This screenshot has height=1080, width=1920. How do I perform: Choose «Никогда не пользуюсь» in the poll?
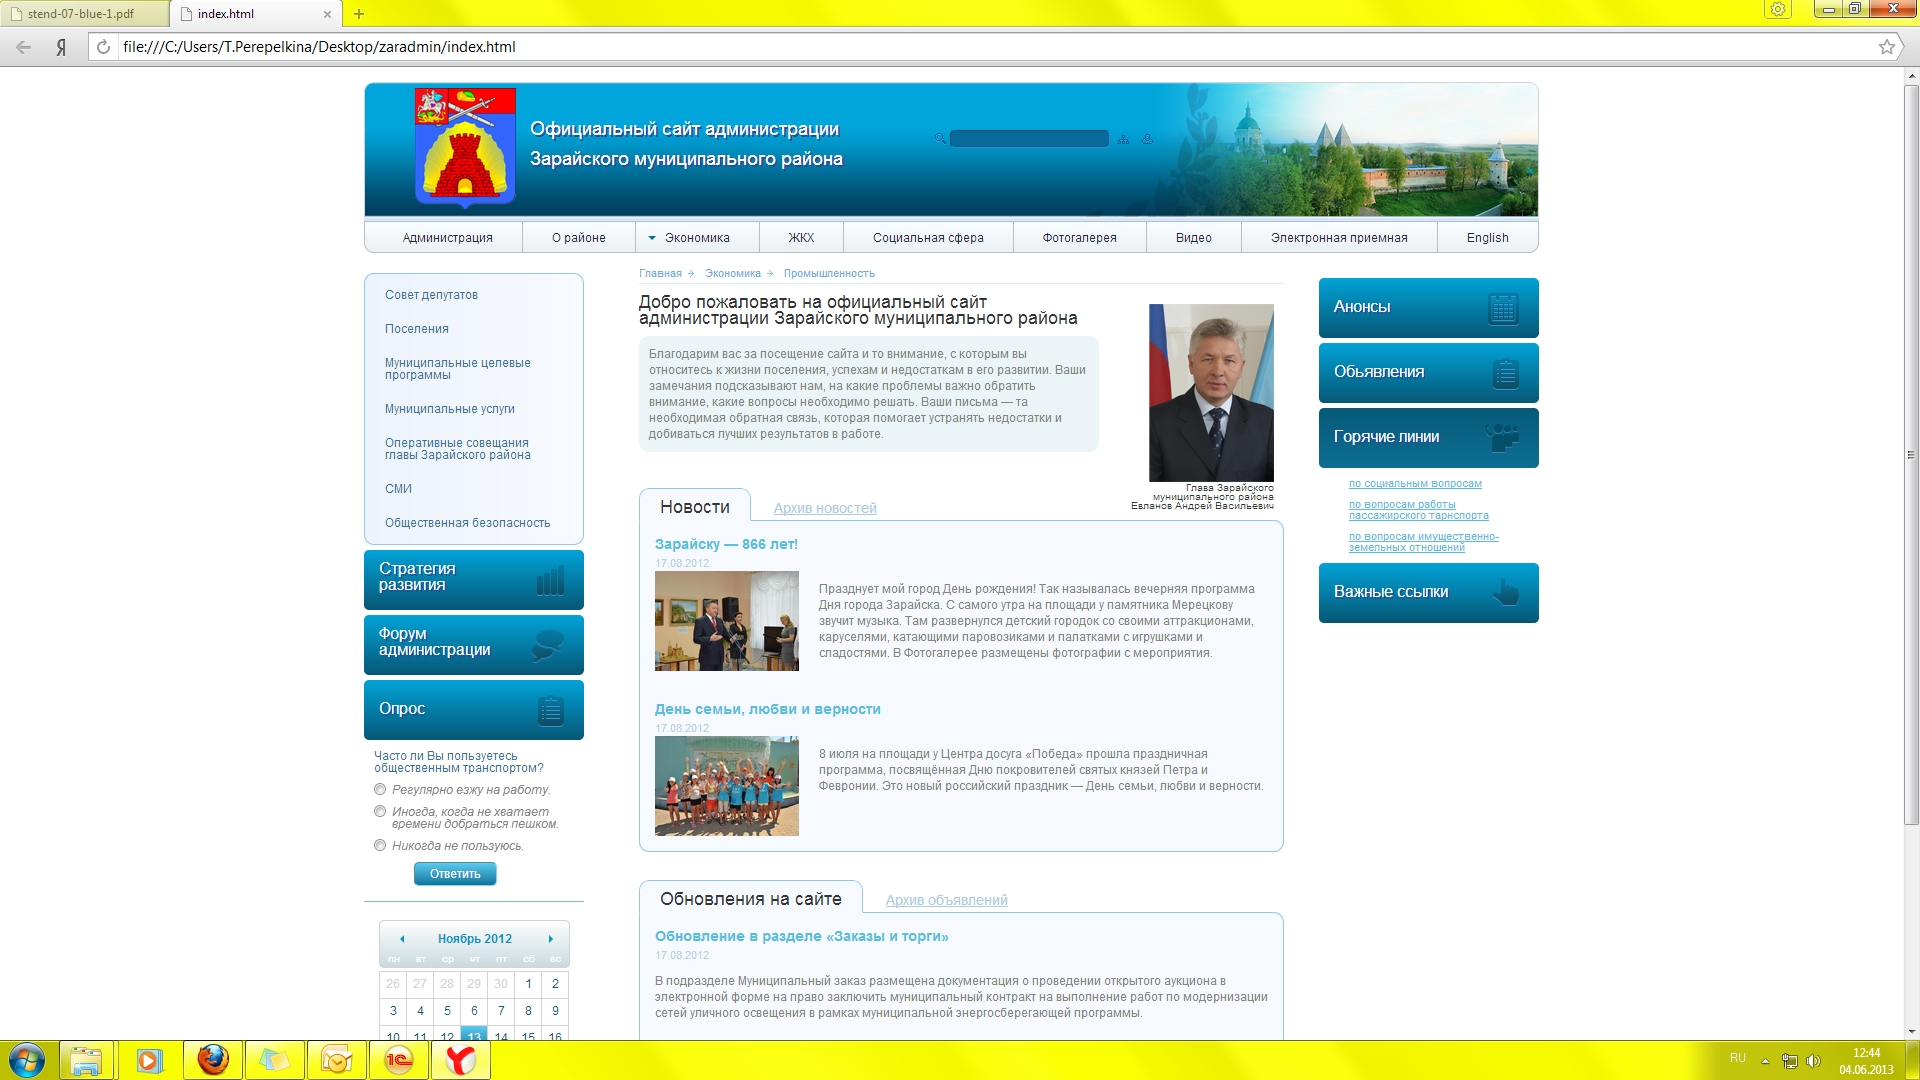[x=380, y=845]
